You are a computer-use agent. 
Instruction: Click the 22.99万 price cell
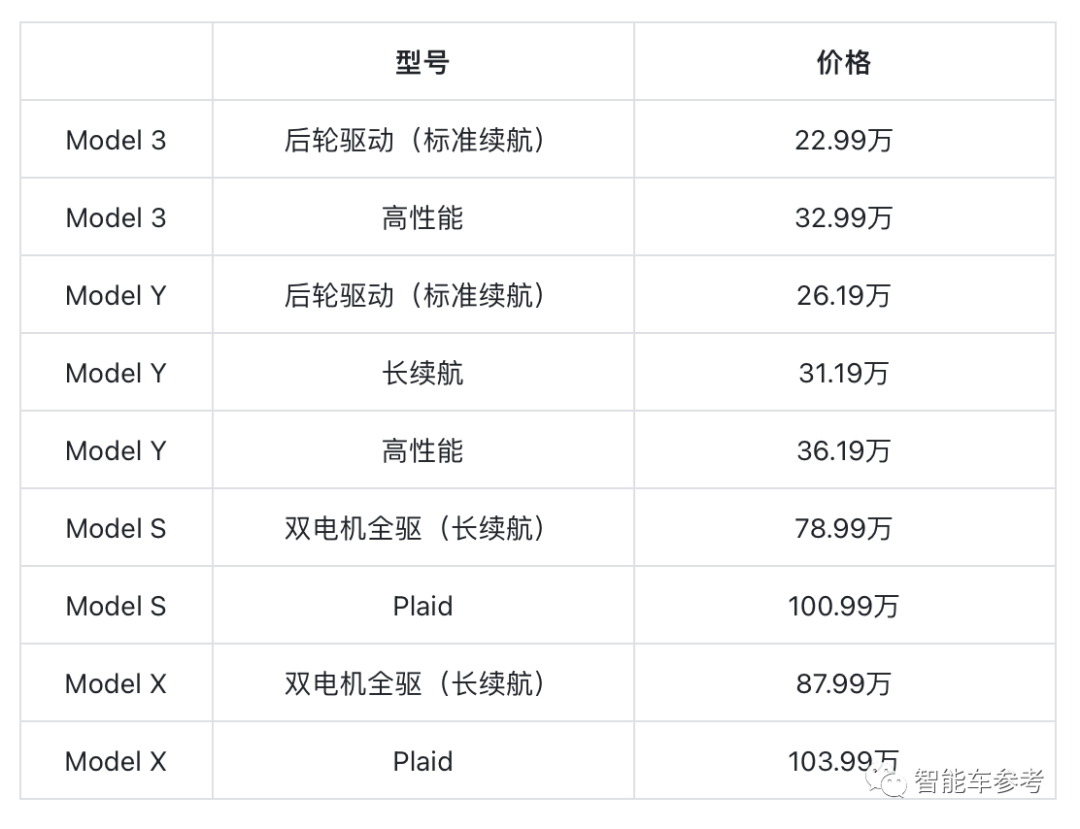pyautogui.click(x=844, y=140)
